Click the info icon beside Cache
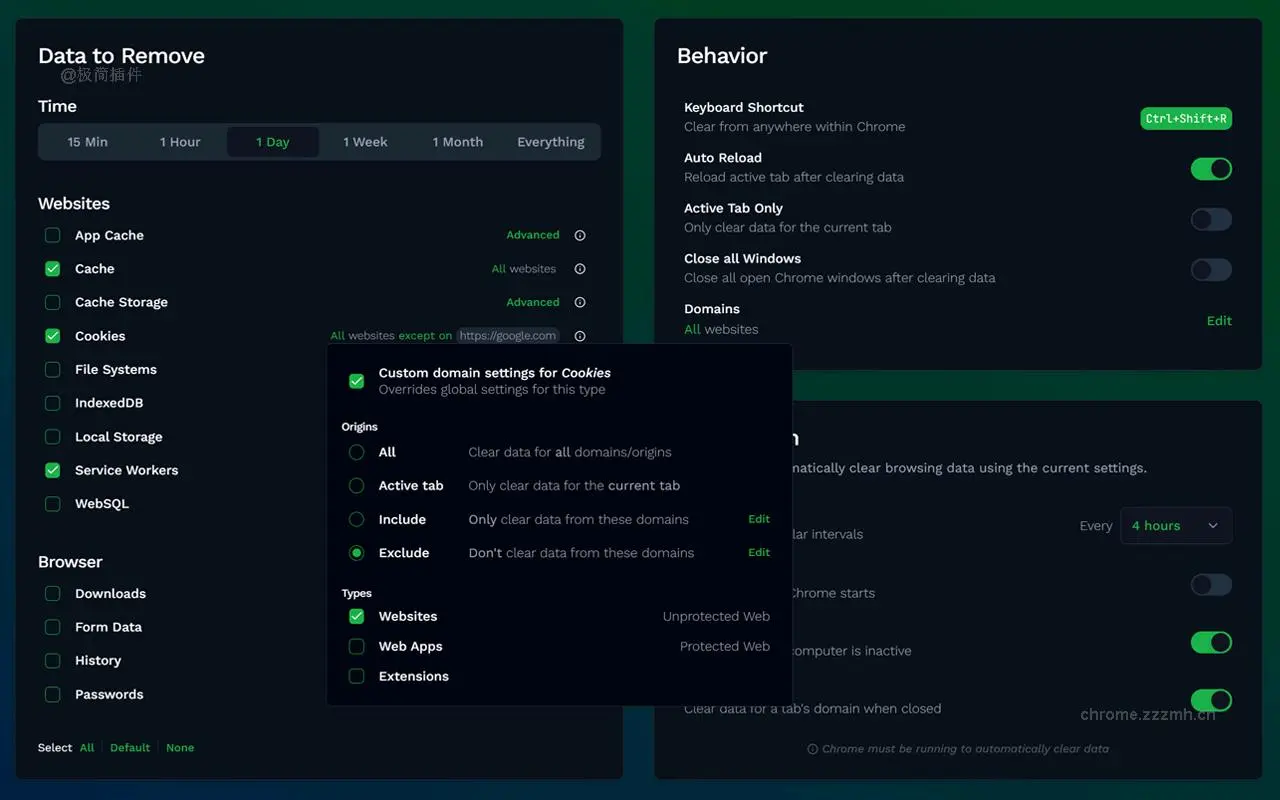The height and width of the screenshot is (800, 1280). 580,268
